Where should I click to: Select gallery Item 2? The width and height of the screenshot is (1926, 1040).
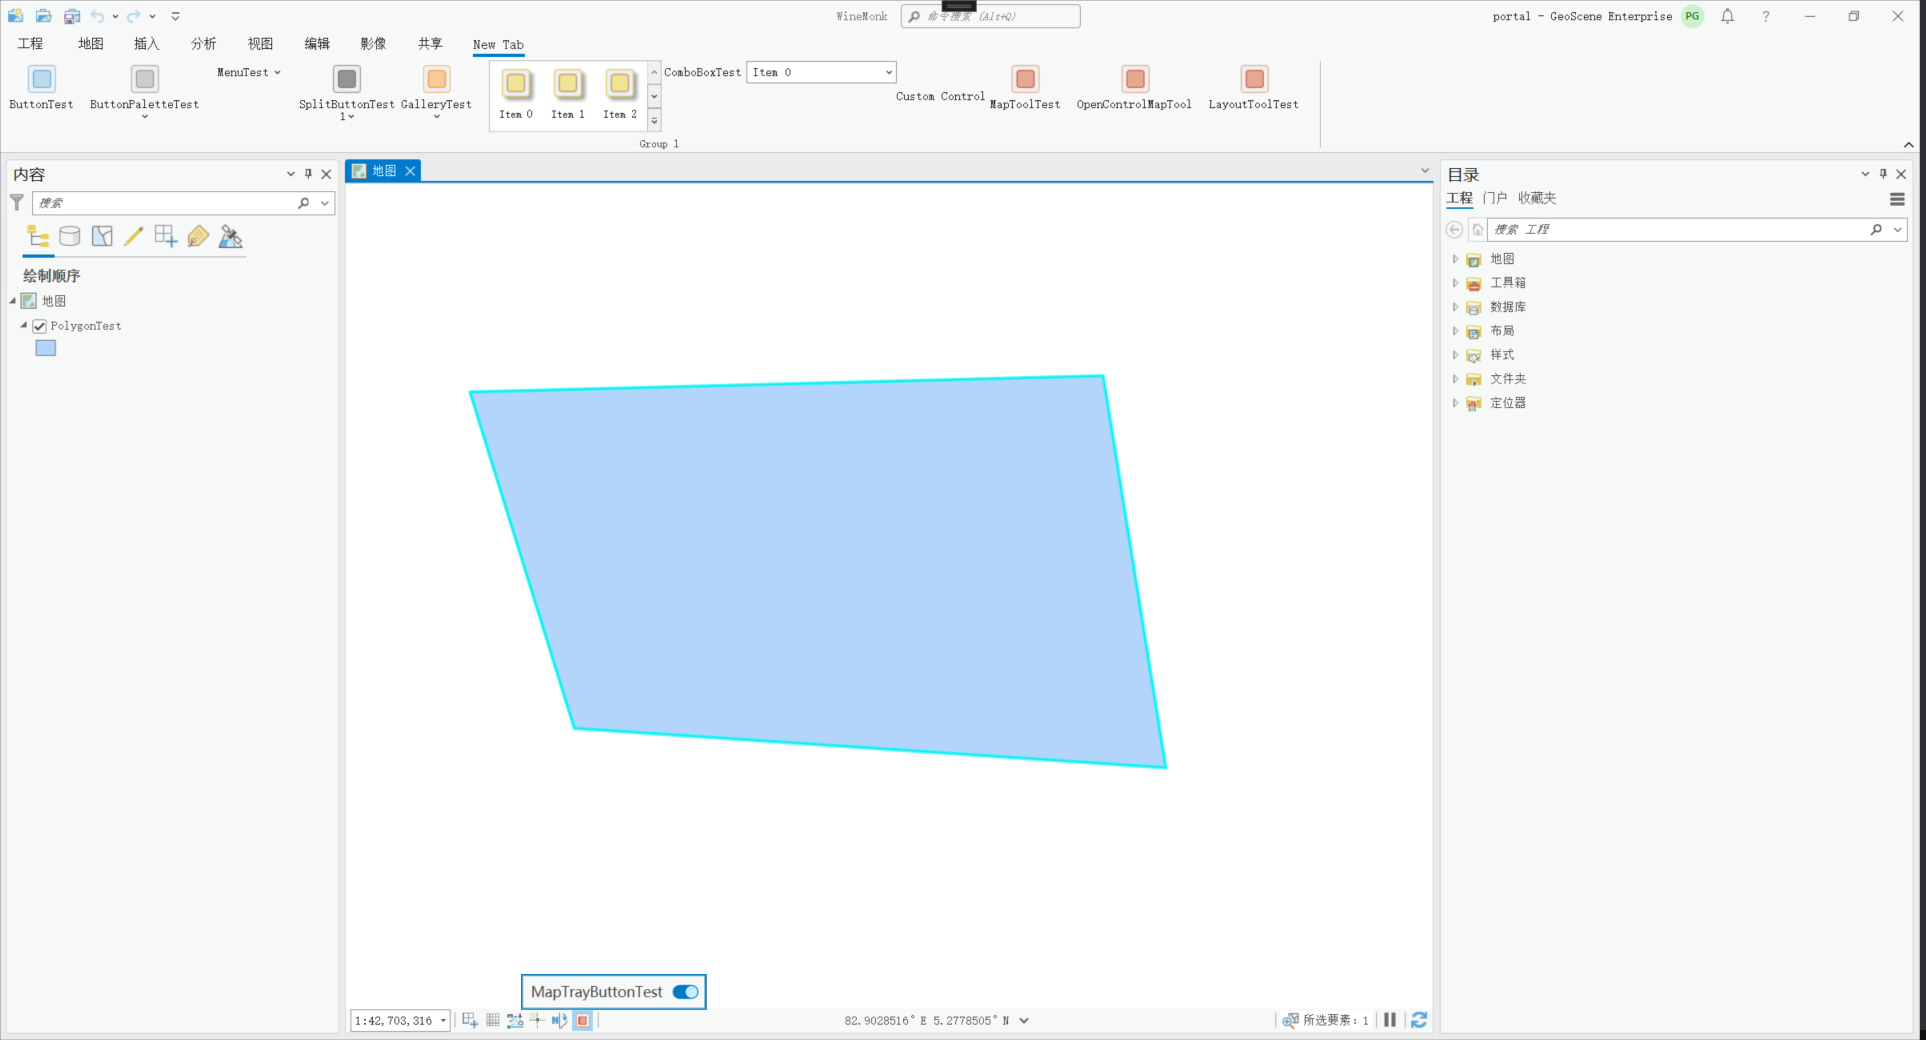(x=620, y=92)
